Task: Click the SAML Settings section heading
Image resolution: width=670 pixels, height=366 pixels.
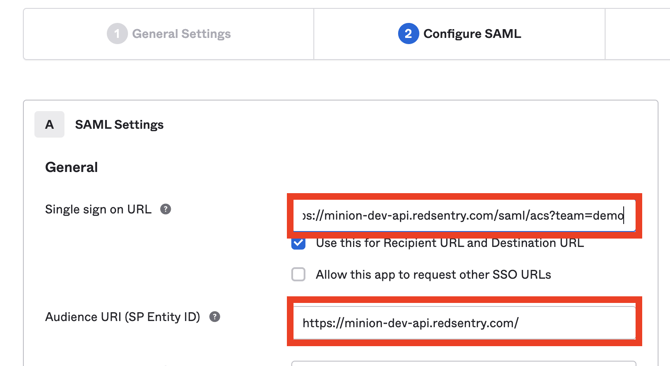Action: 119,125
